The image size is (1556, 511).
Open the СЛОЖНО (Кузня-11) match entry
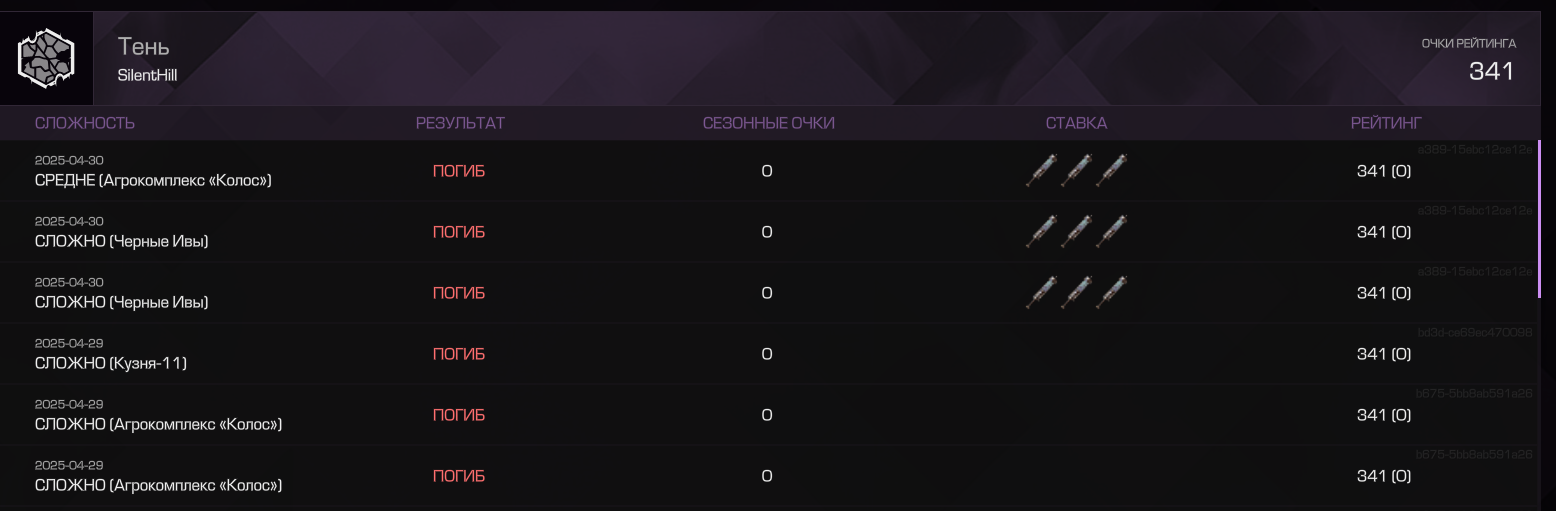pyautogui.click(x=111, y=363)
